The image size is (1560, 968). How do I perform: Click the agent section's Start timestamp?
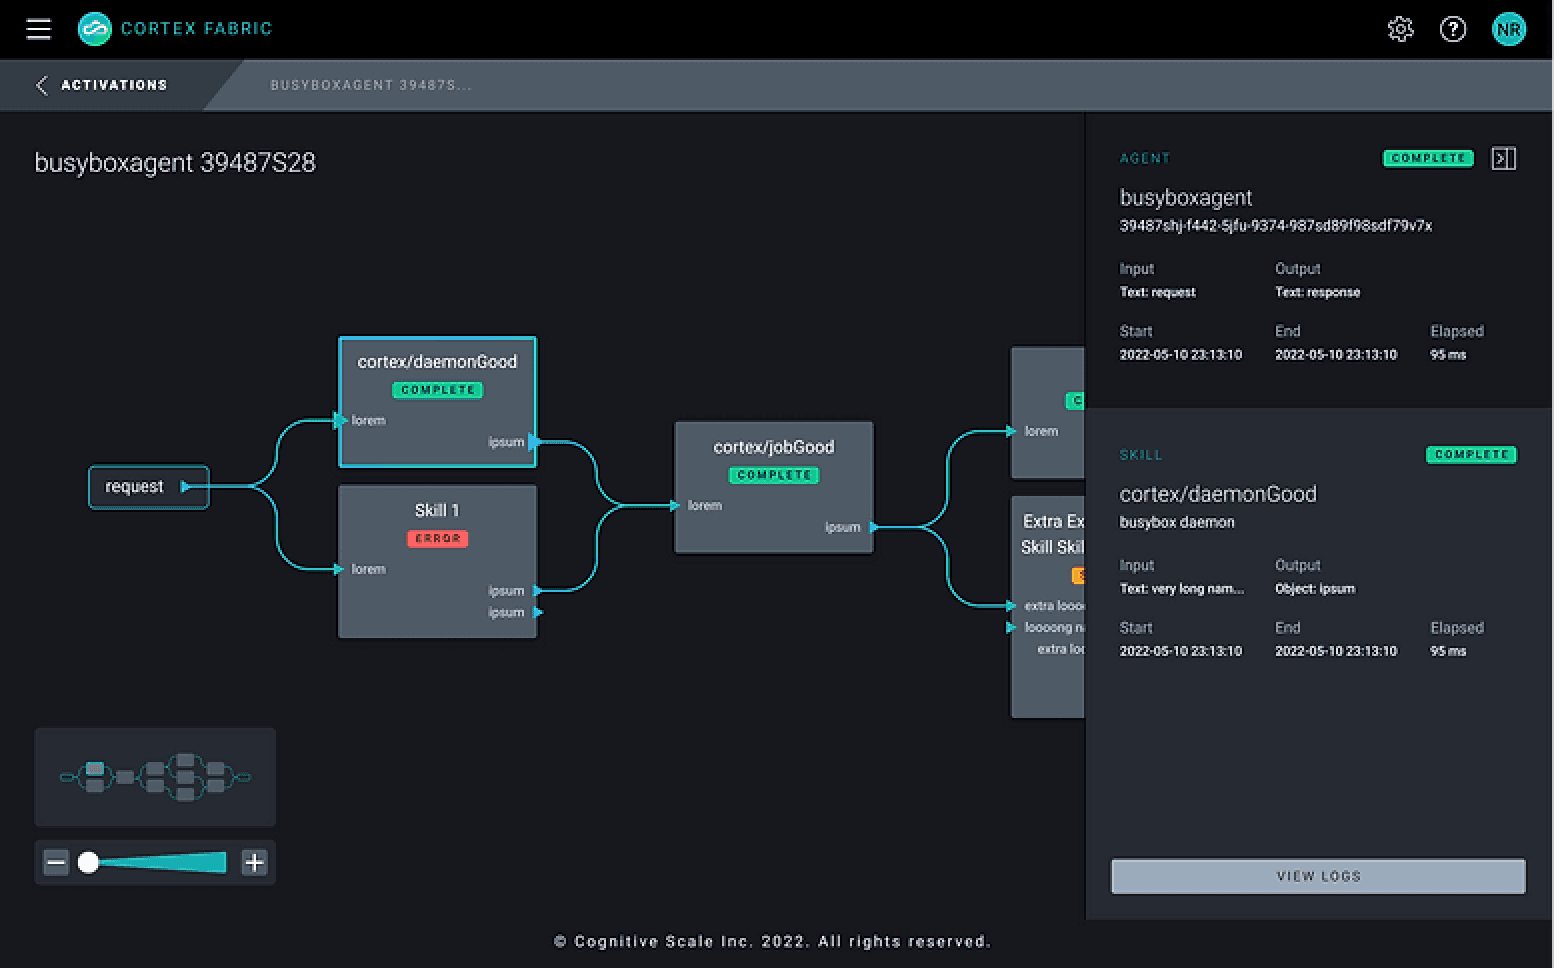tap(1181, 355)
